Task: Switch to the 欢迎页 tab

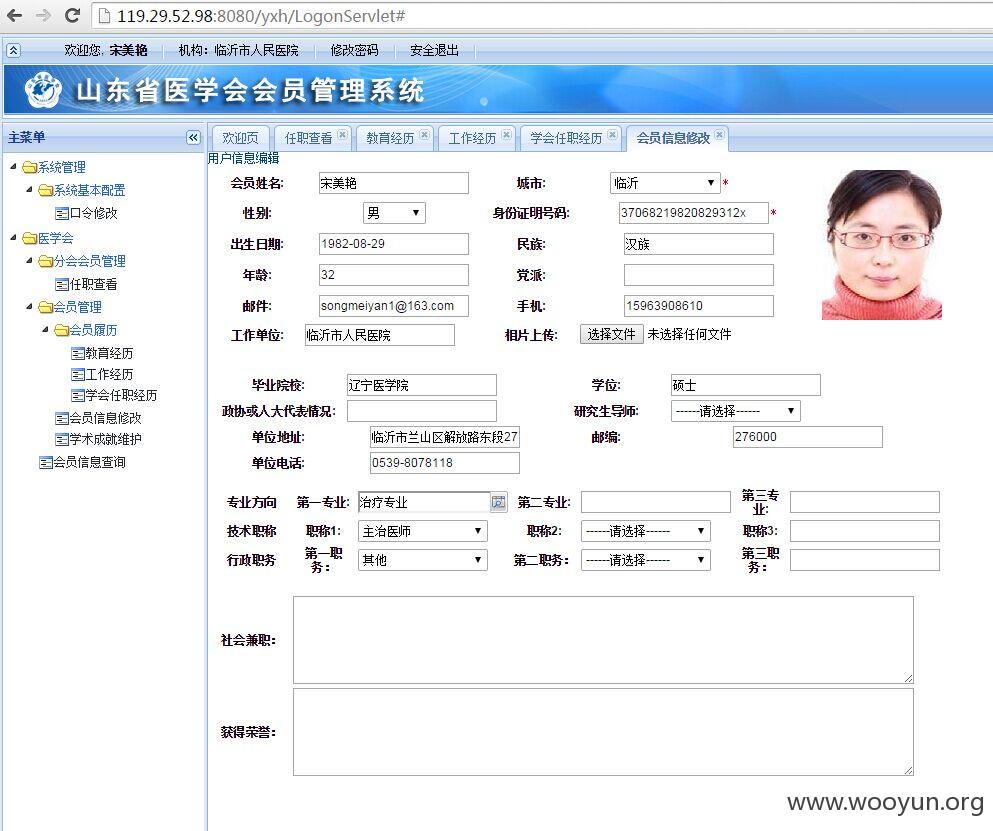Action: point(240,138)
